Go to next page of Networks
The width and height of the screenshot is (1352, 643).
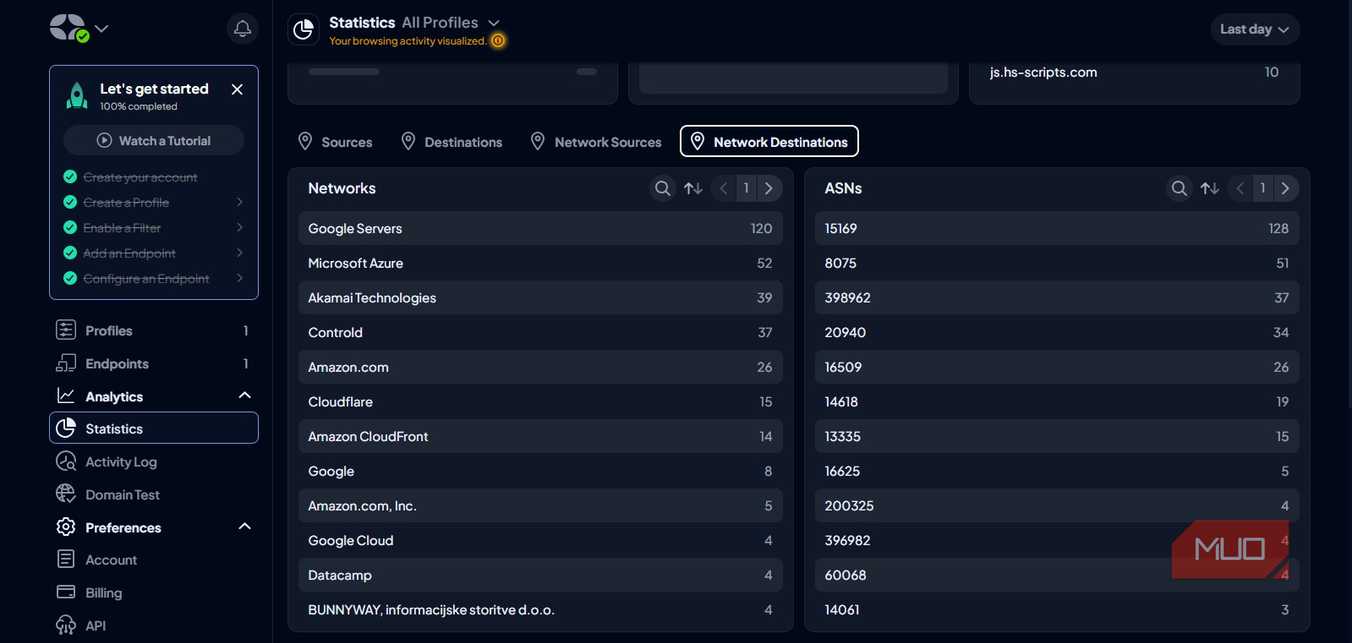tap(769, 188)
